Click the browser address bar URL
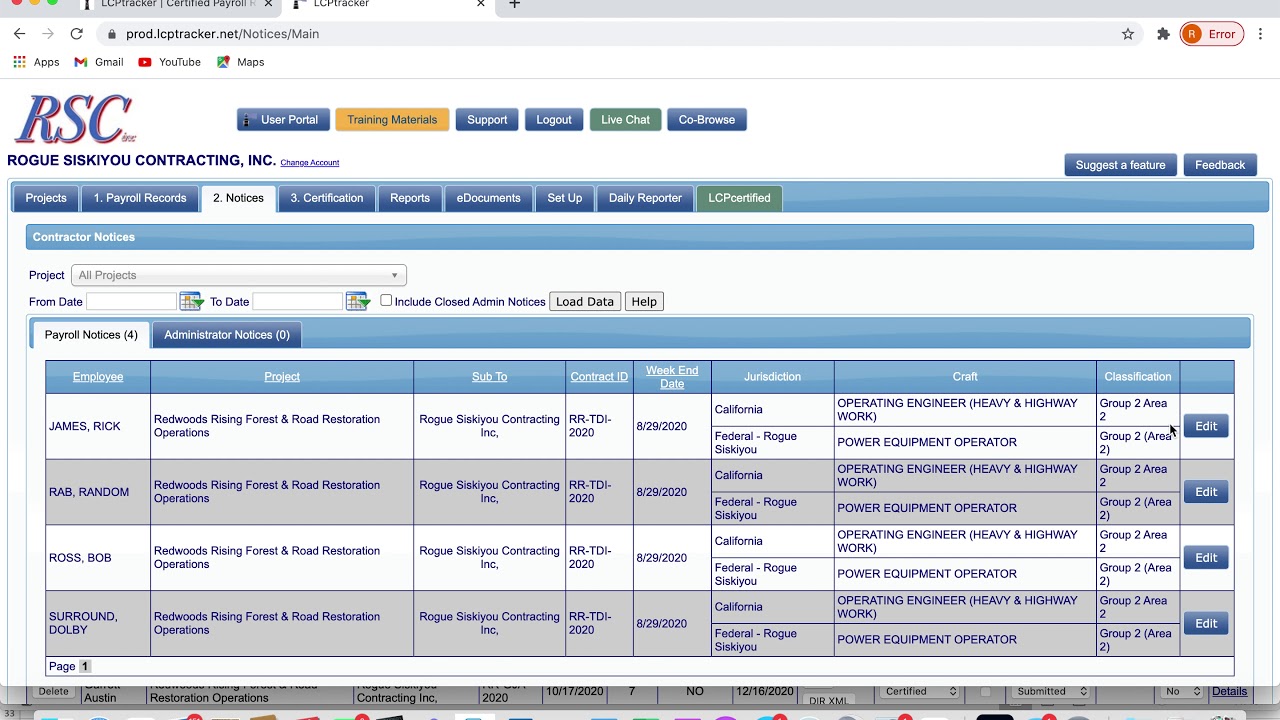This screenshot has height=720, width=1280. click(x=222, y=34)
